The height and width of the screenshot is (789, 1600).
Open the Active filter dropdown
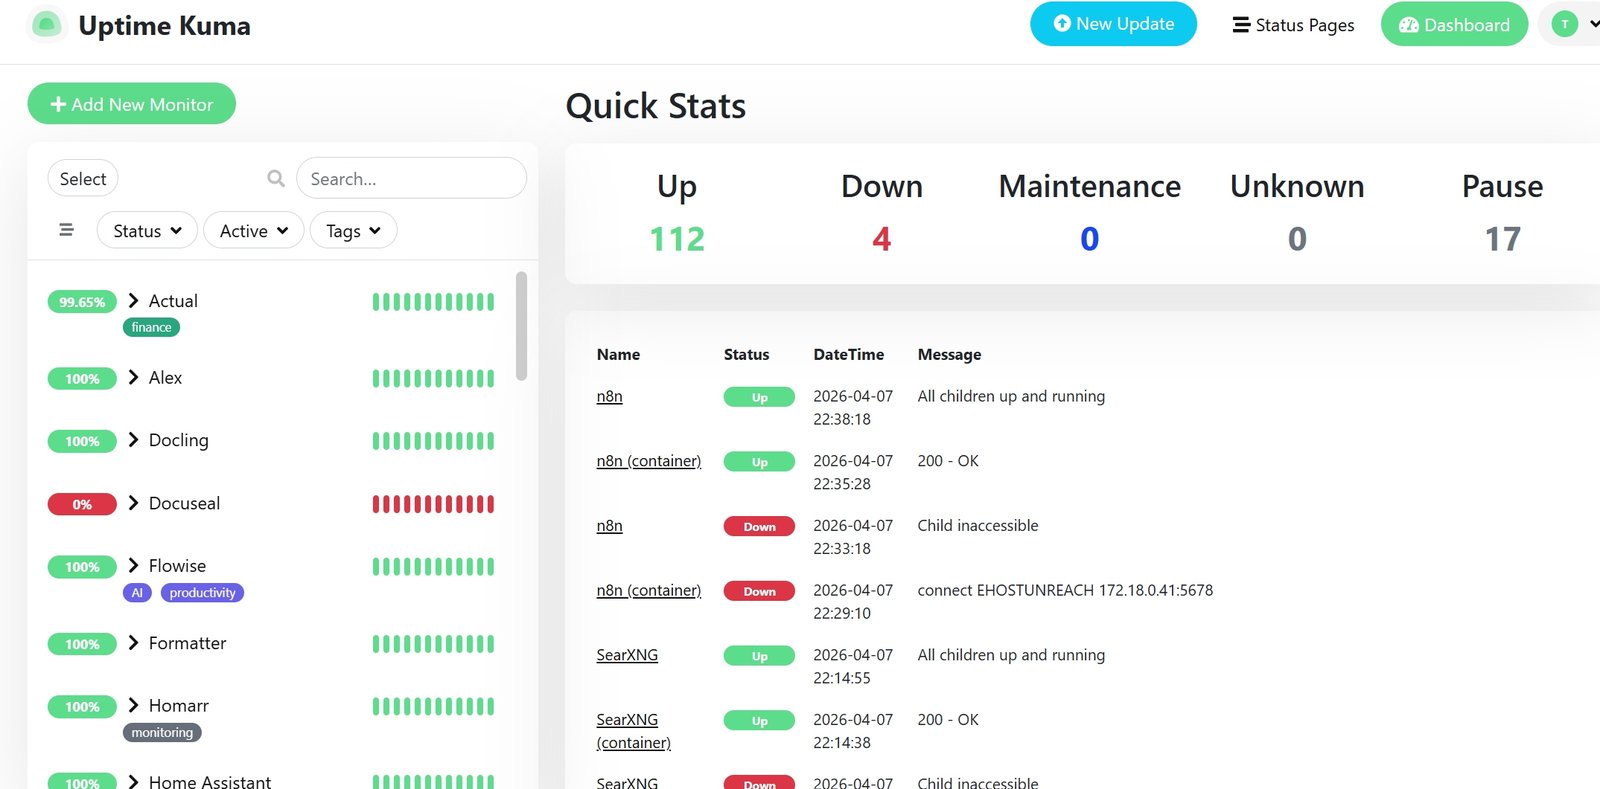tap(254, 230)
